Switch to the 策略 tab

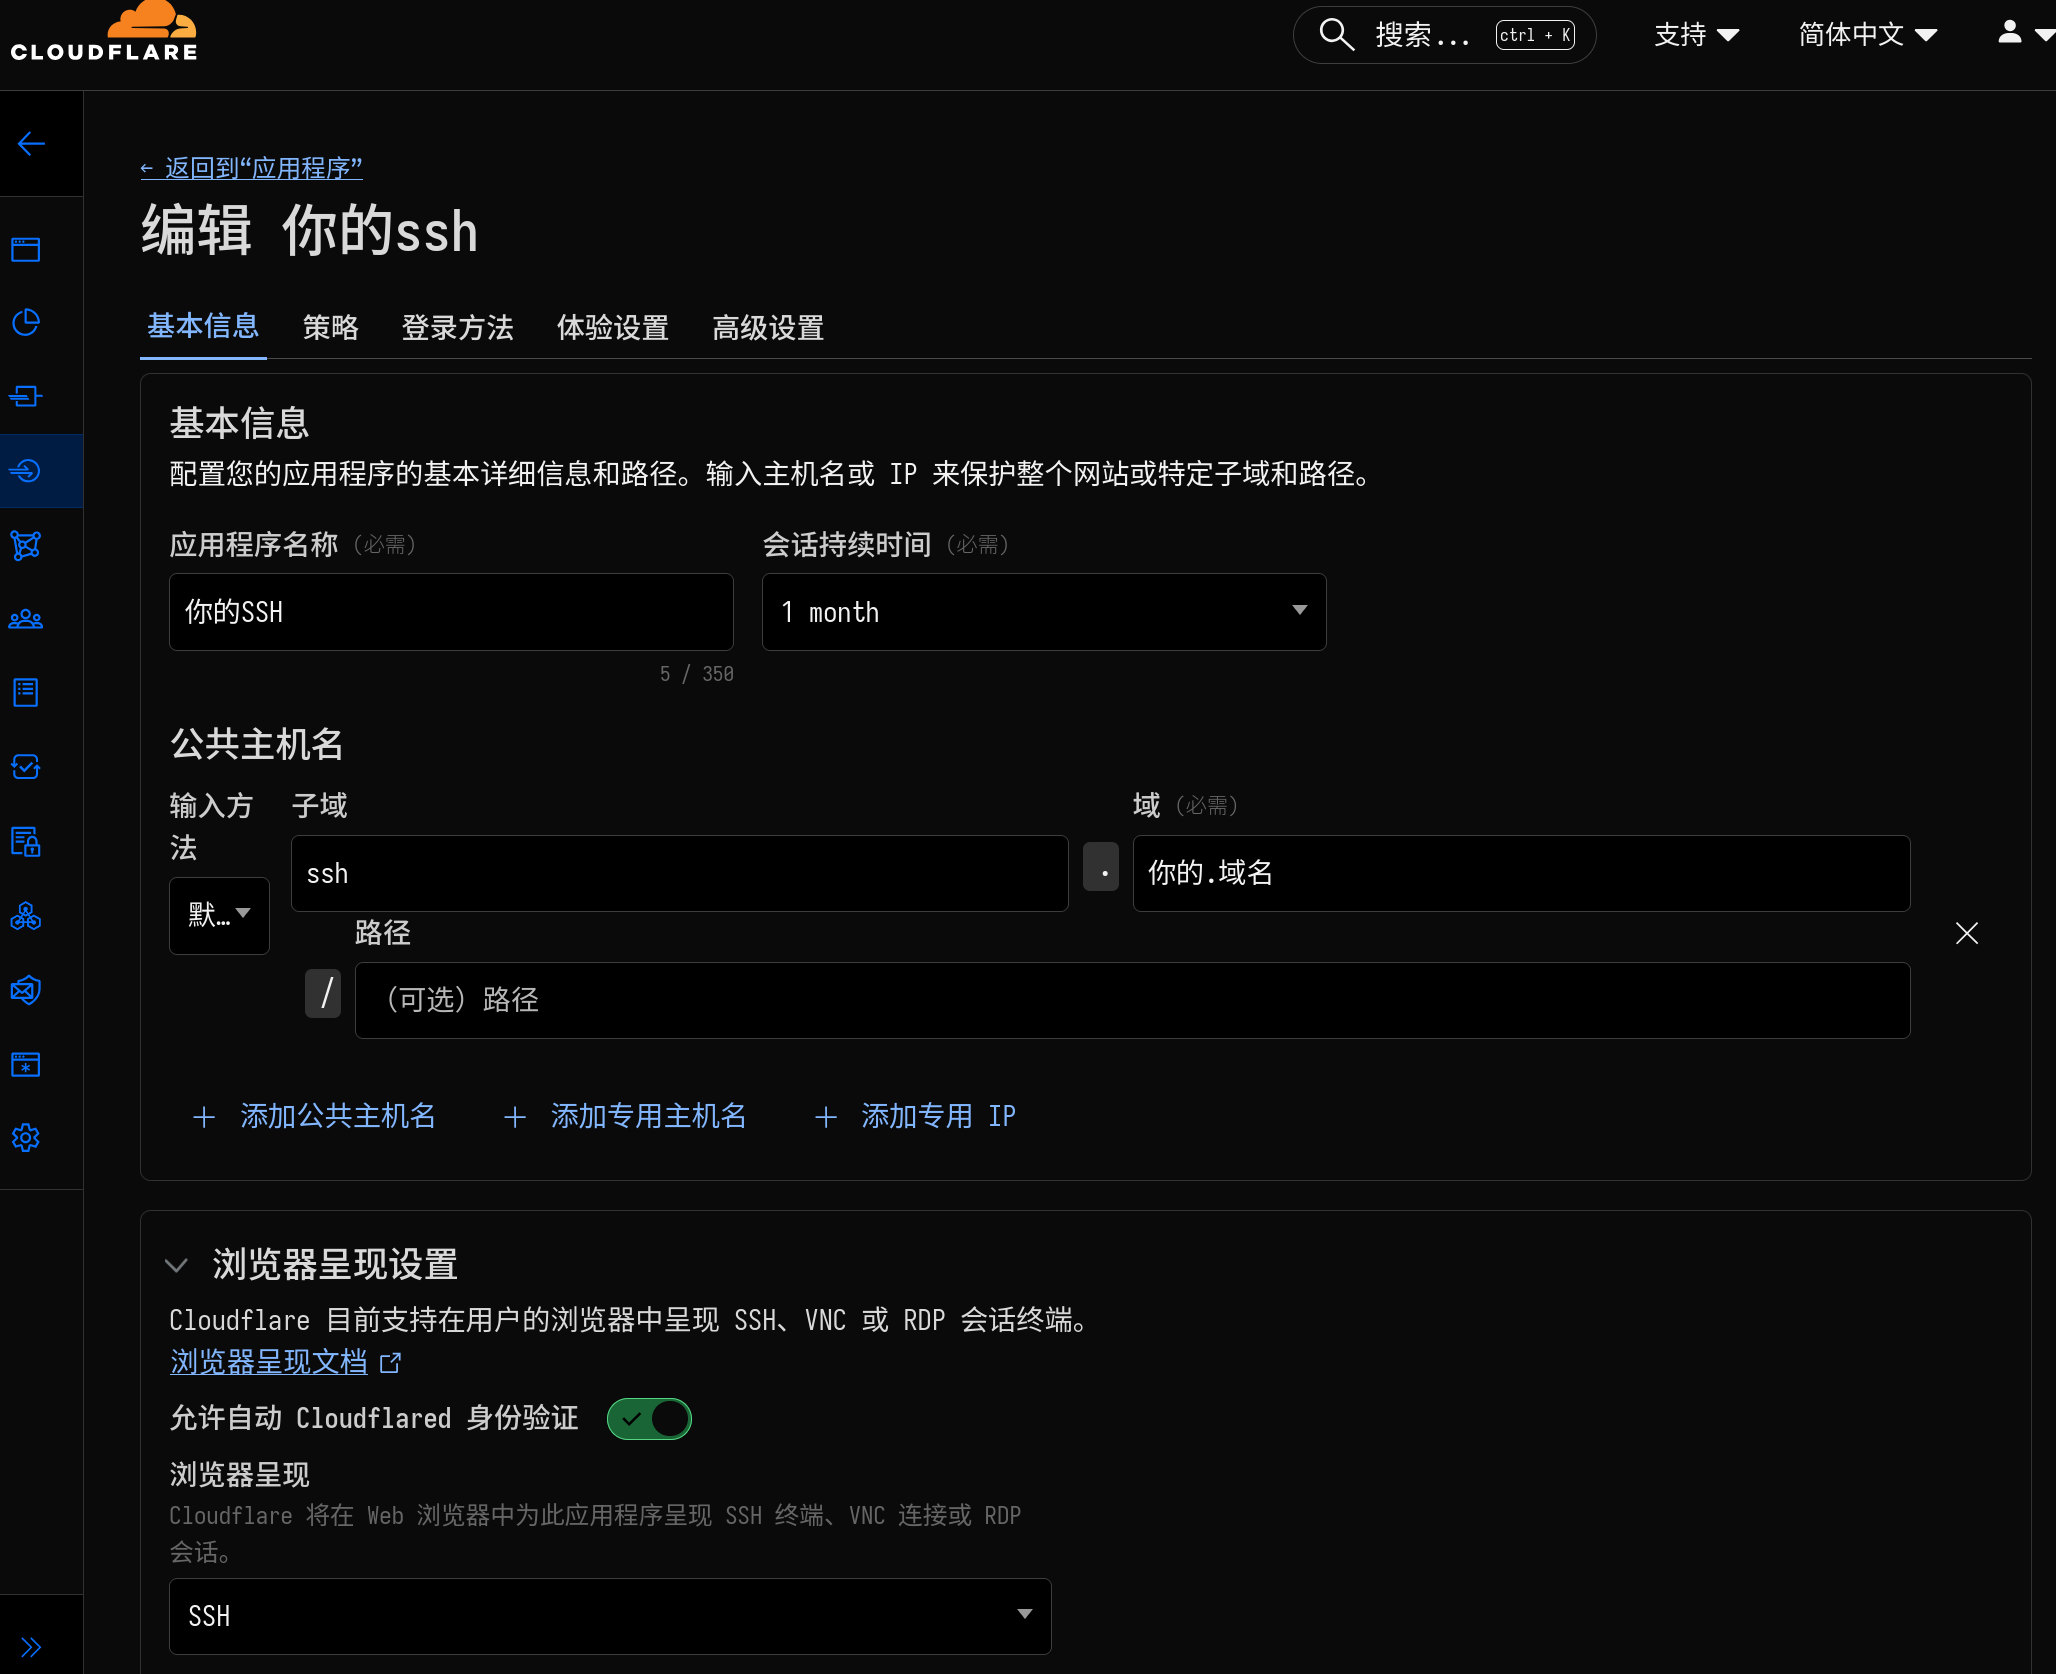[331, 328]
